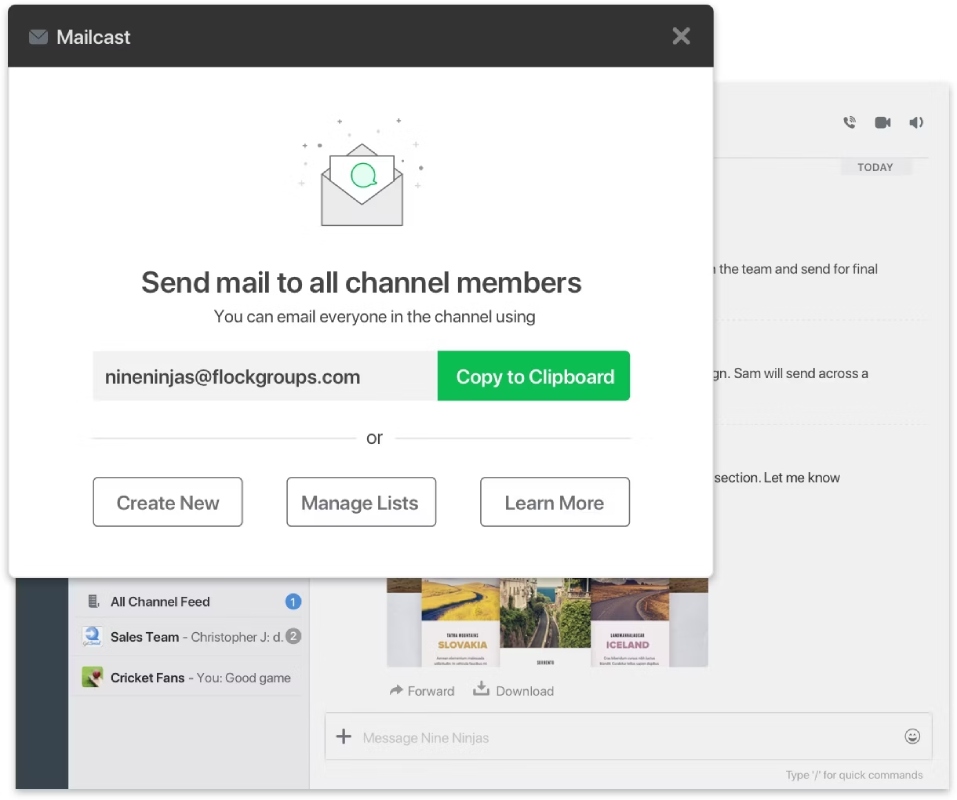Click the speaker volume icon
The width and height of the screenshot is (957, 800).
click(x=916, y=123)
